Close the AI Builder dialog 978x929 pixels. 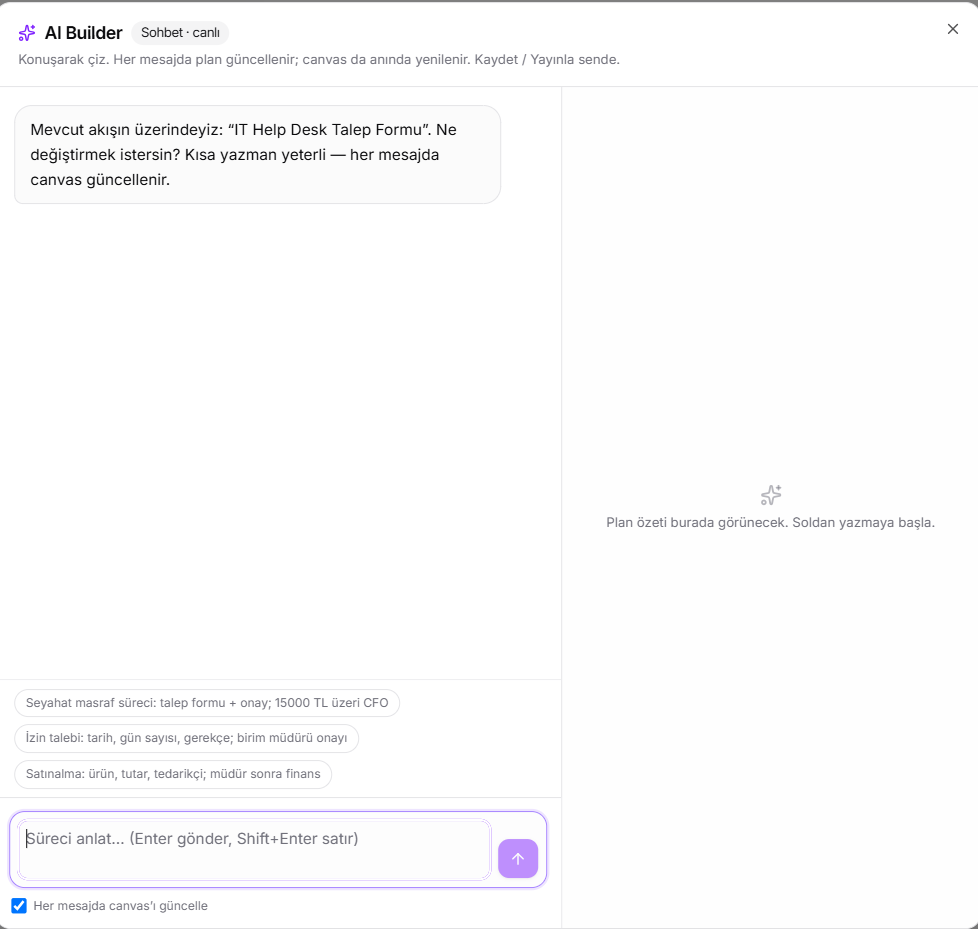tap(952, 29)
